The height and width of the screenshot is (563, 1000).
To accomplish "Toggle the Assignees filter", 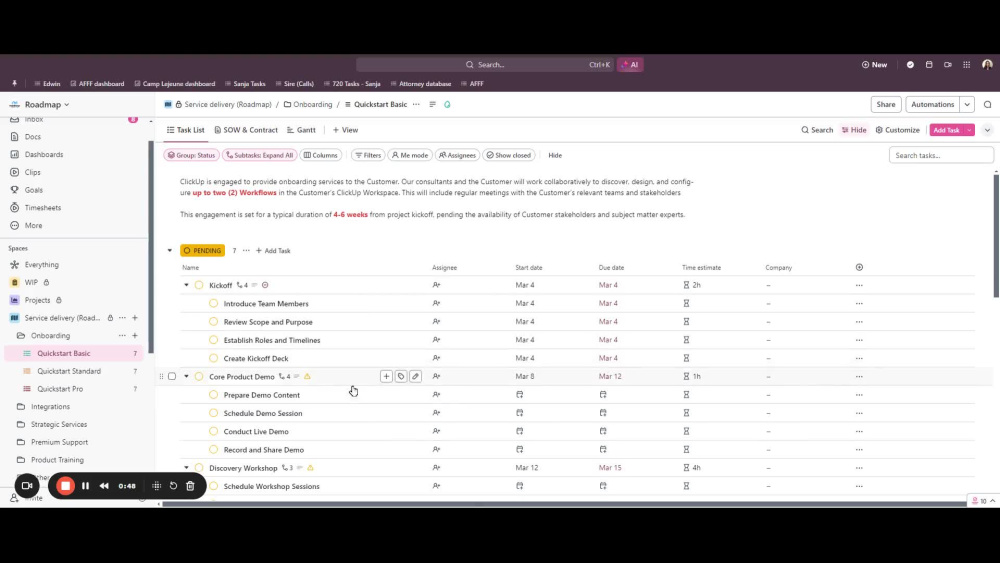I will pos(457,155).
